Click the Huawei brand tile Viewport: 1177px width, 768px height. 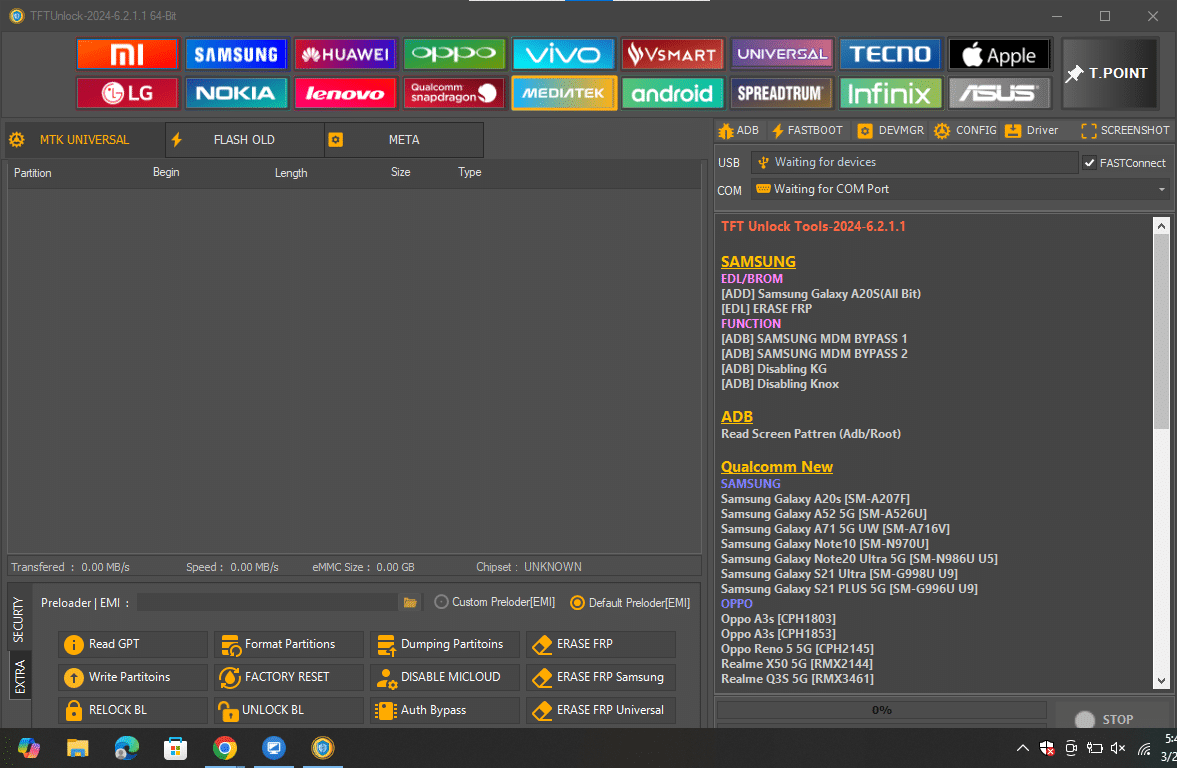(345, 54)
